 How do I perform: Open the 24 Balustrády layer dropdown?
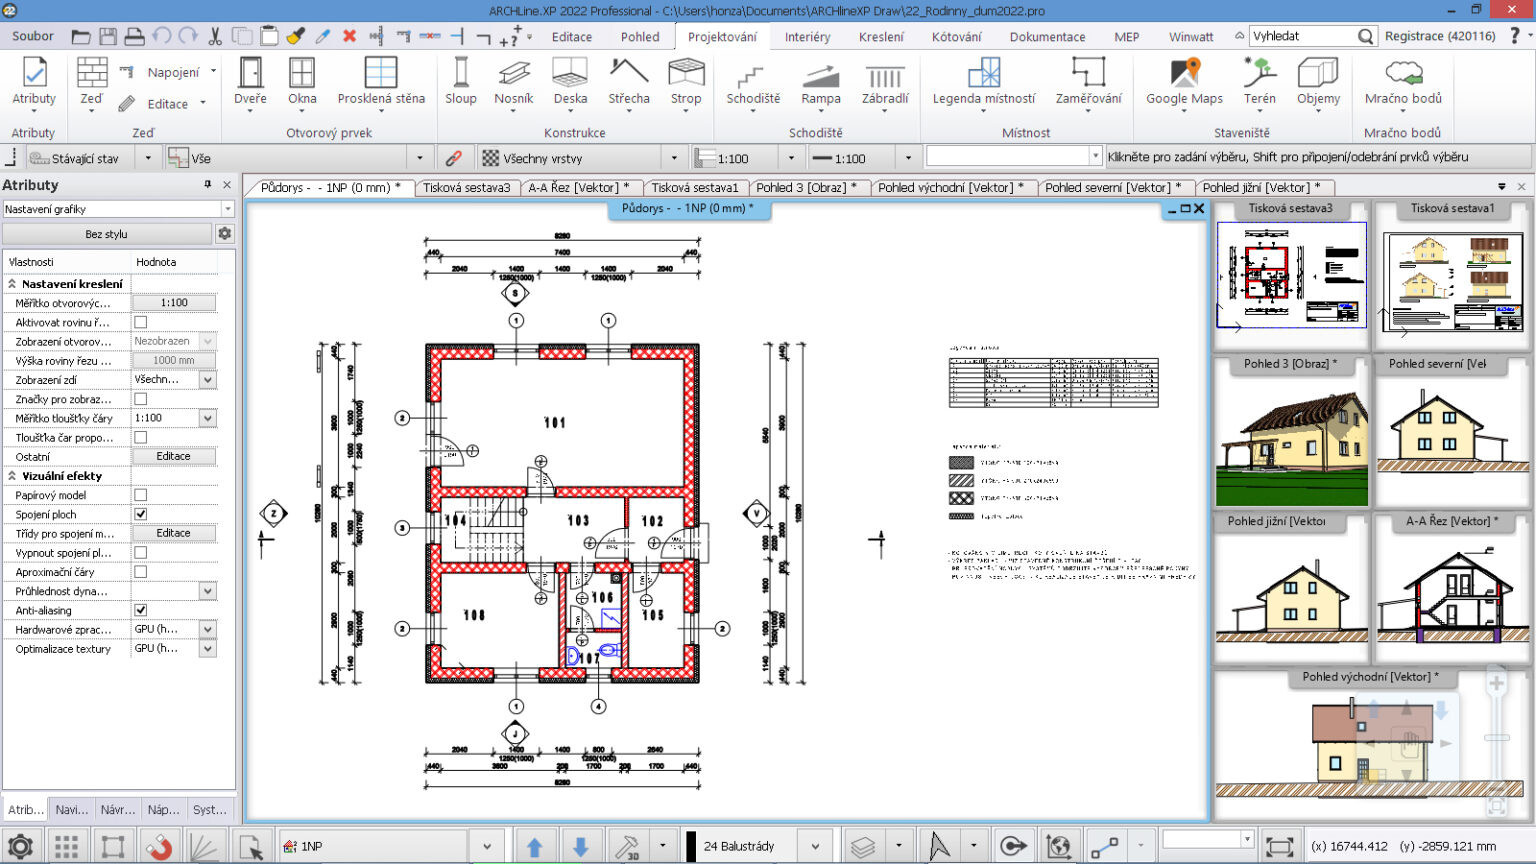coord(815,847)
